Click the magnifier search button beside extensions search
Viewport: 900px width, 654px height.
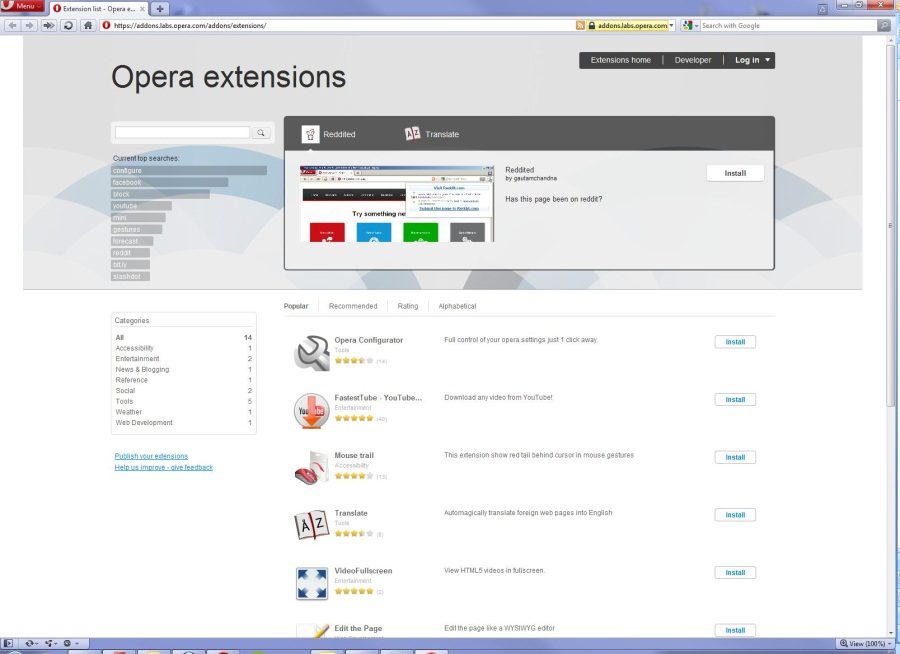261,132
